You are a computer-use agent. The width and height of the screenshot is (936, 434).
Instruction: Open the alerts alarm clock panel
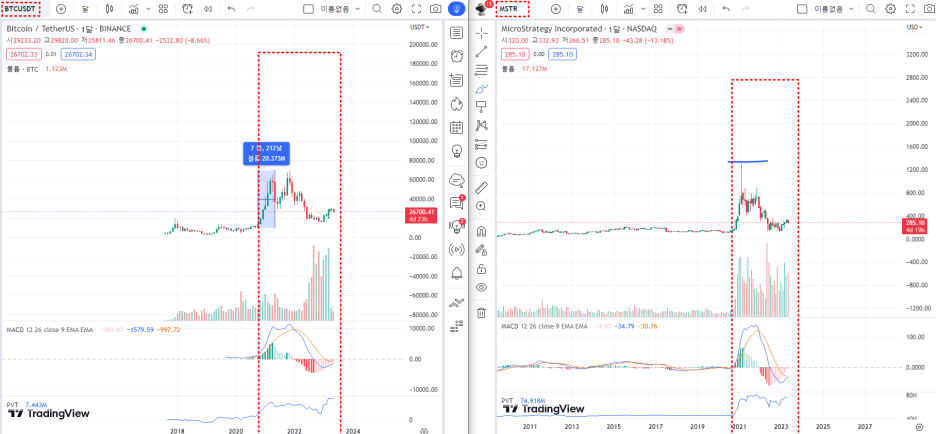tap(457, 56)
